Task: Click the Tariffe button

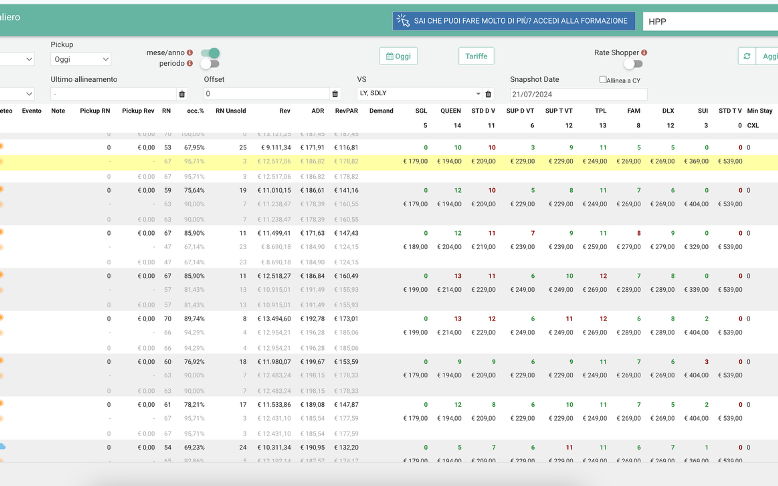Action: (476, 57)
